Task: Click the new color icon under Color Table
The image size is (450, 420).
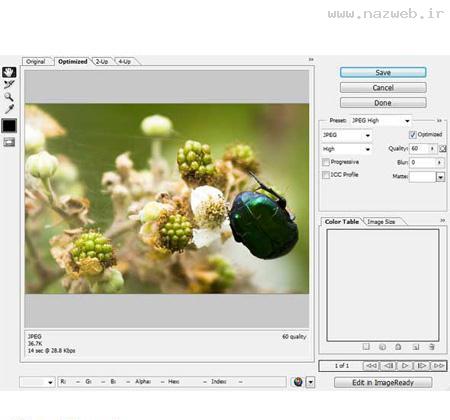Action: (x=416, y=347)
